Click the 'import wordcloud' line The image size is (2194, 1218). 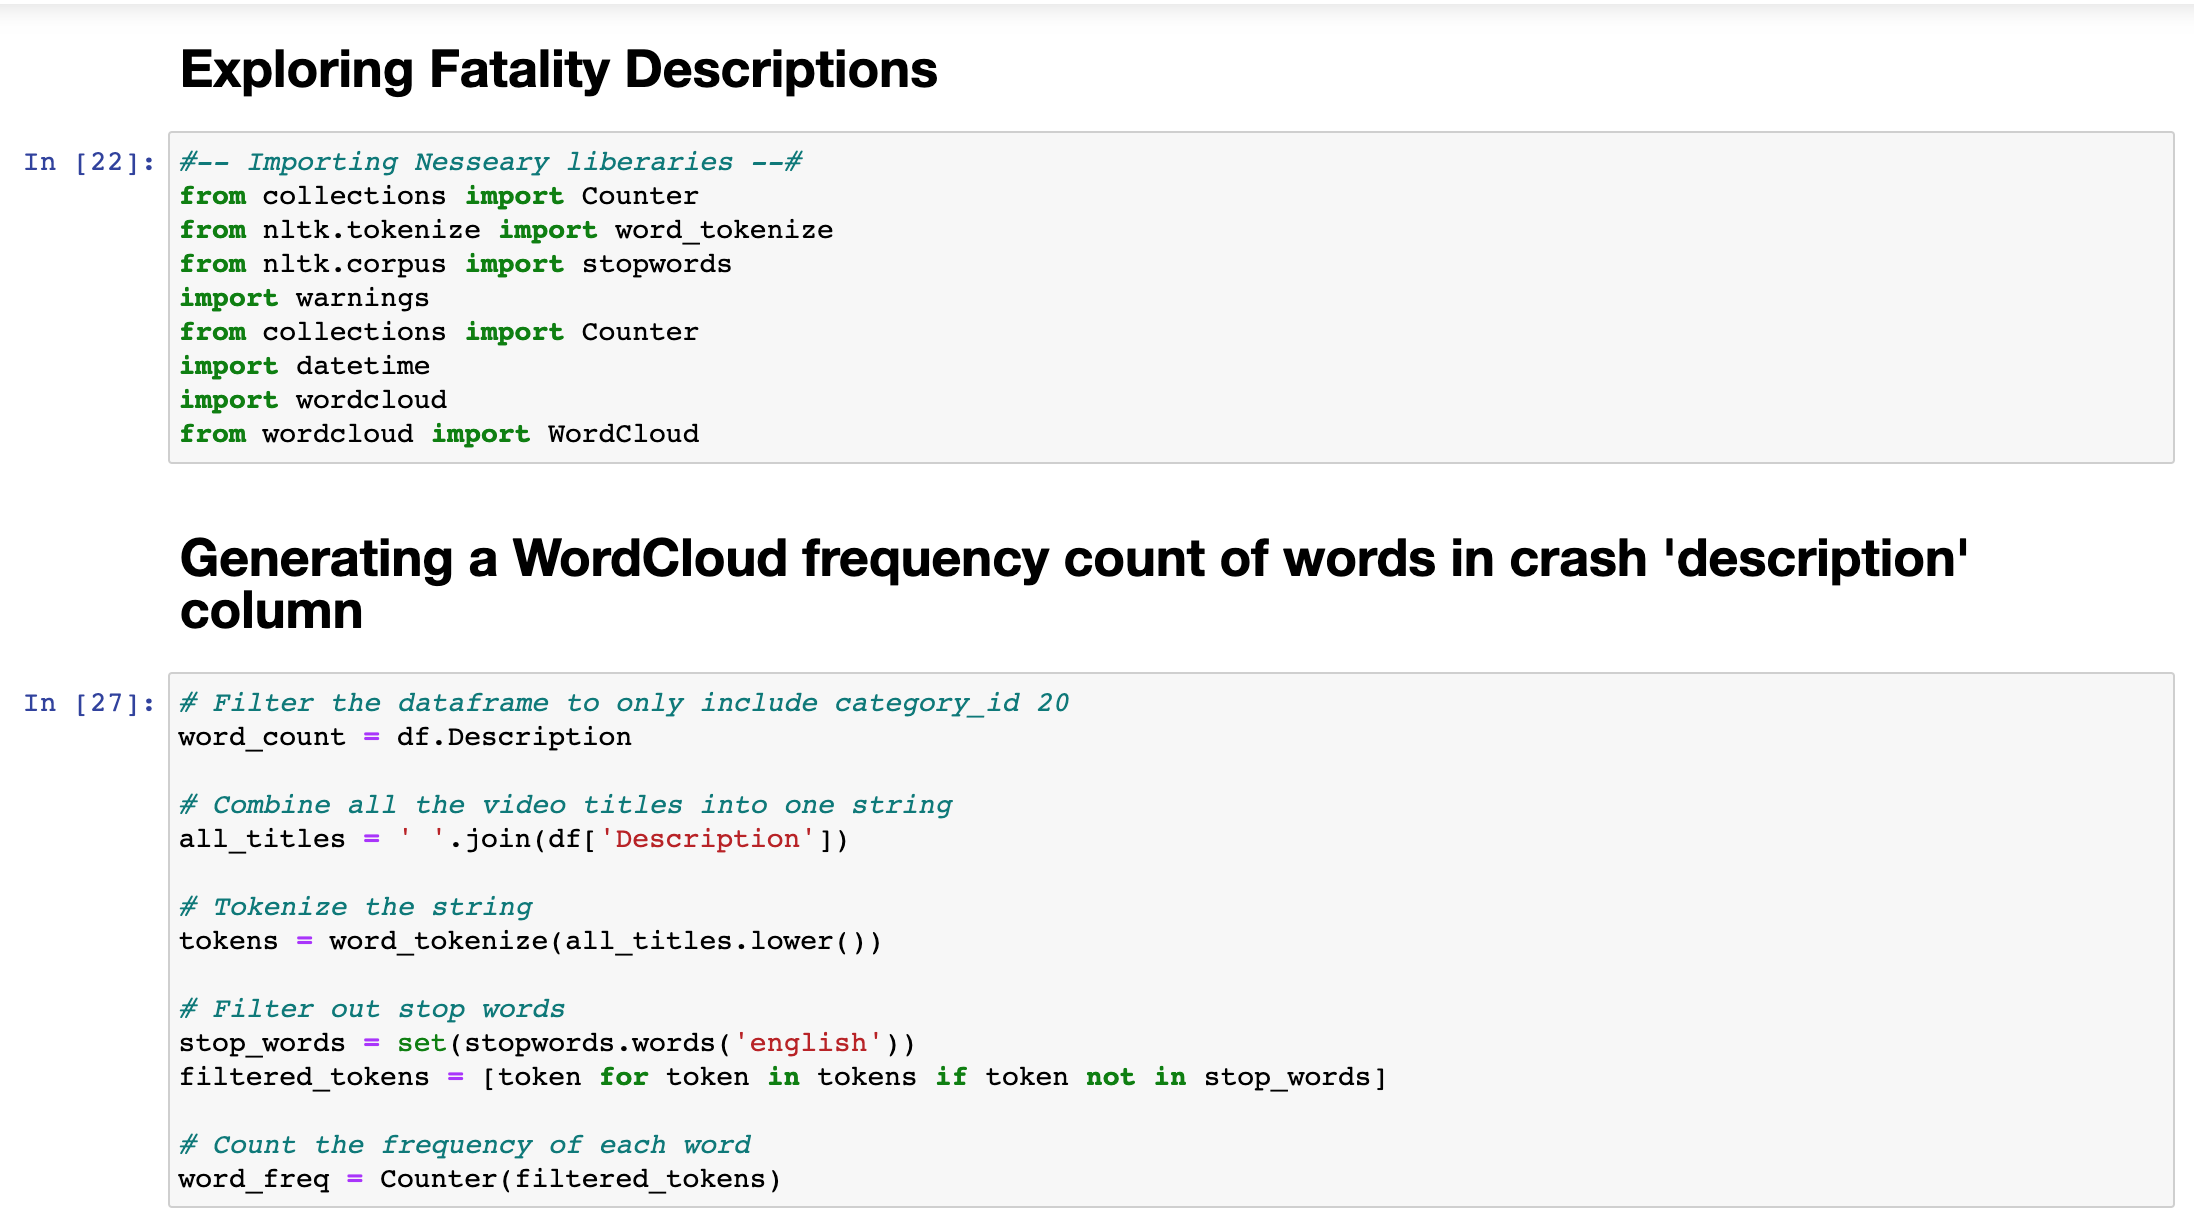(x=313, y=400)
